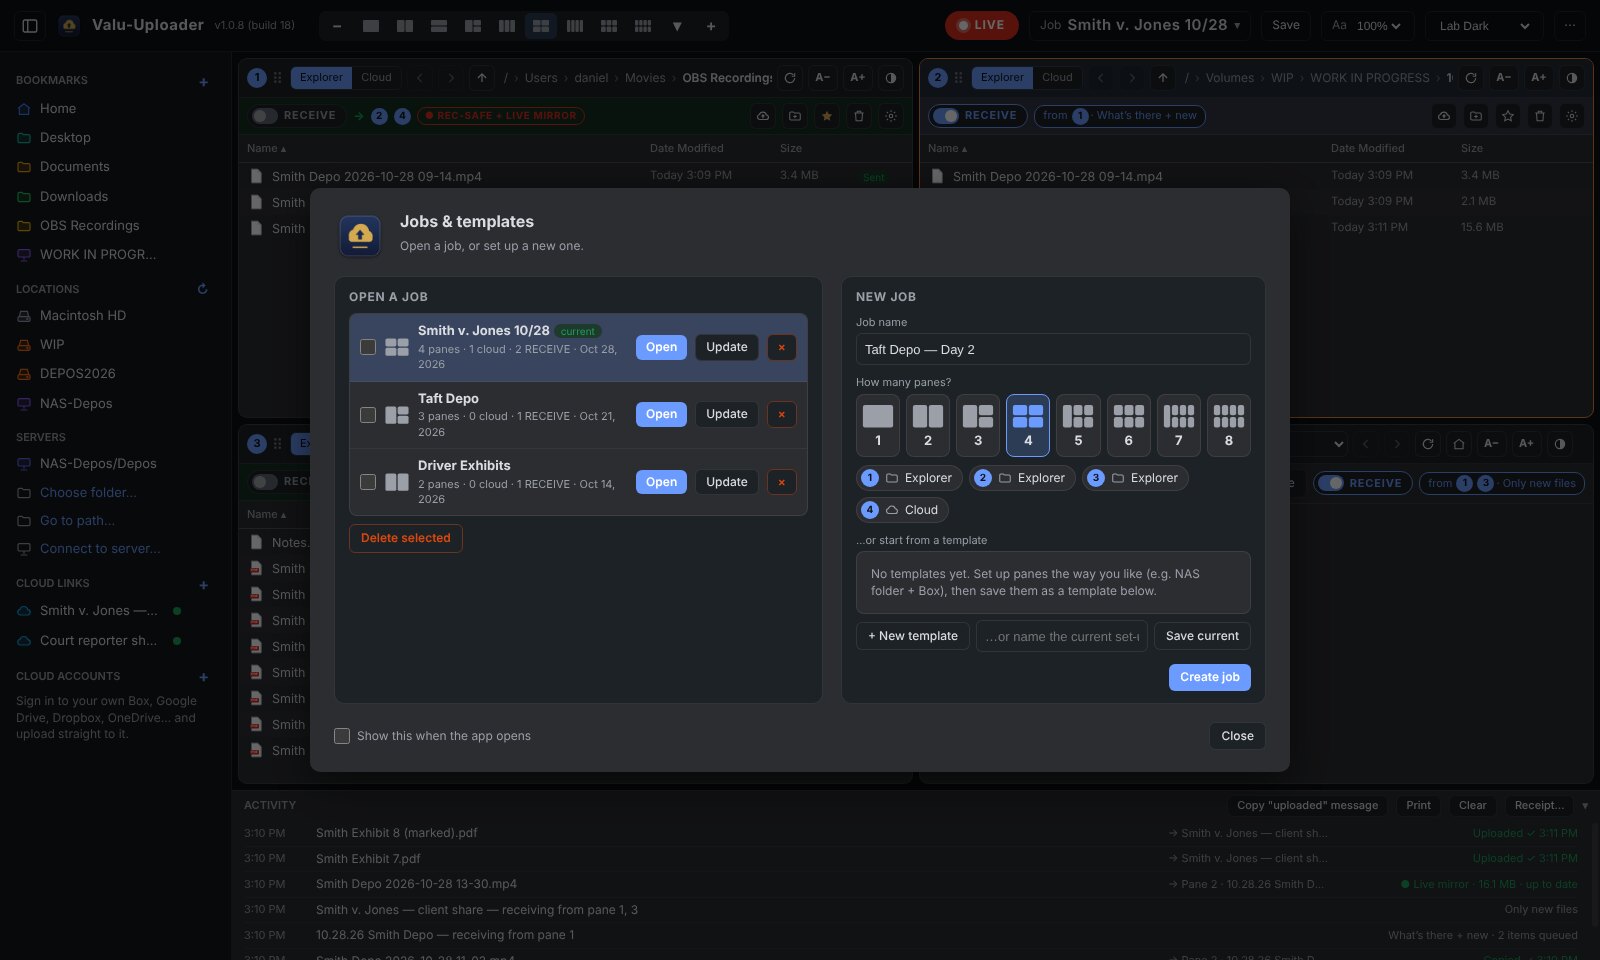This screenshot has width=1600, height=960.
Task: Click Delete selected button
Action: [406, 538]
